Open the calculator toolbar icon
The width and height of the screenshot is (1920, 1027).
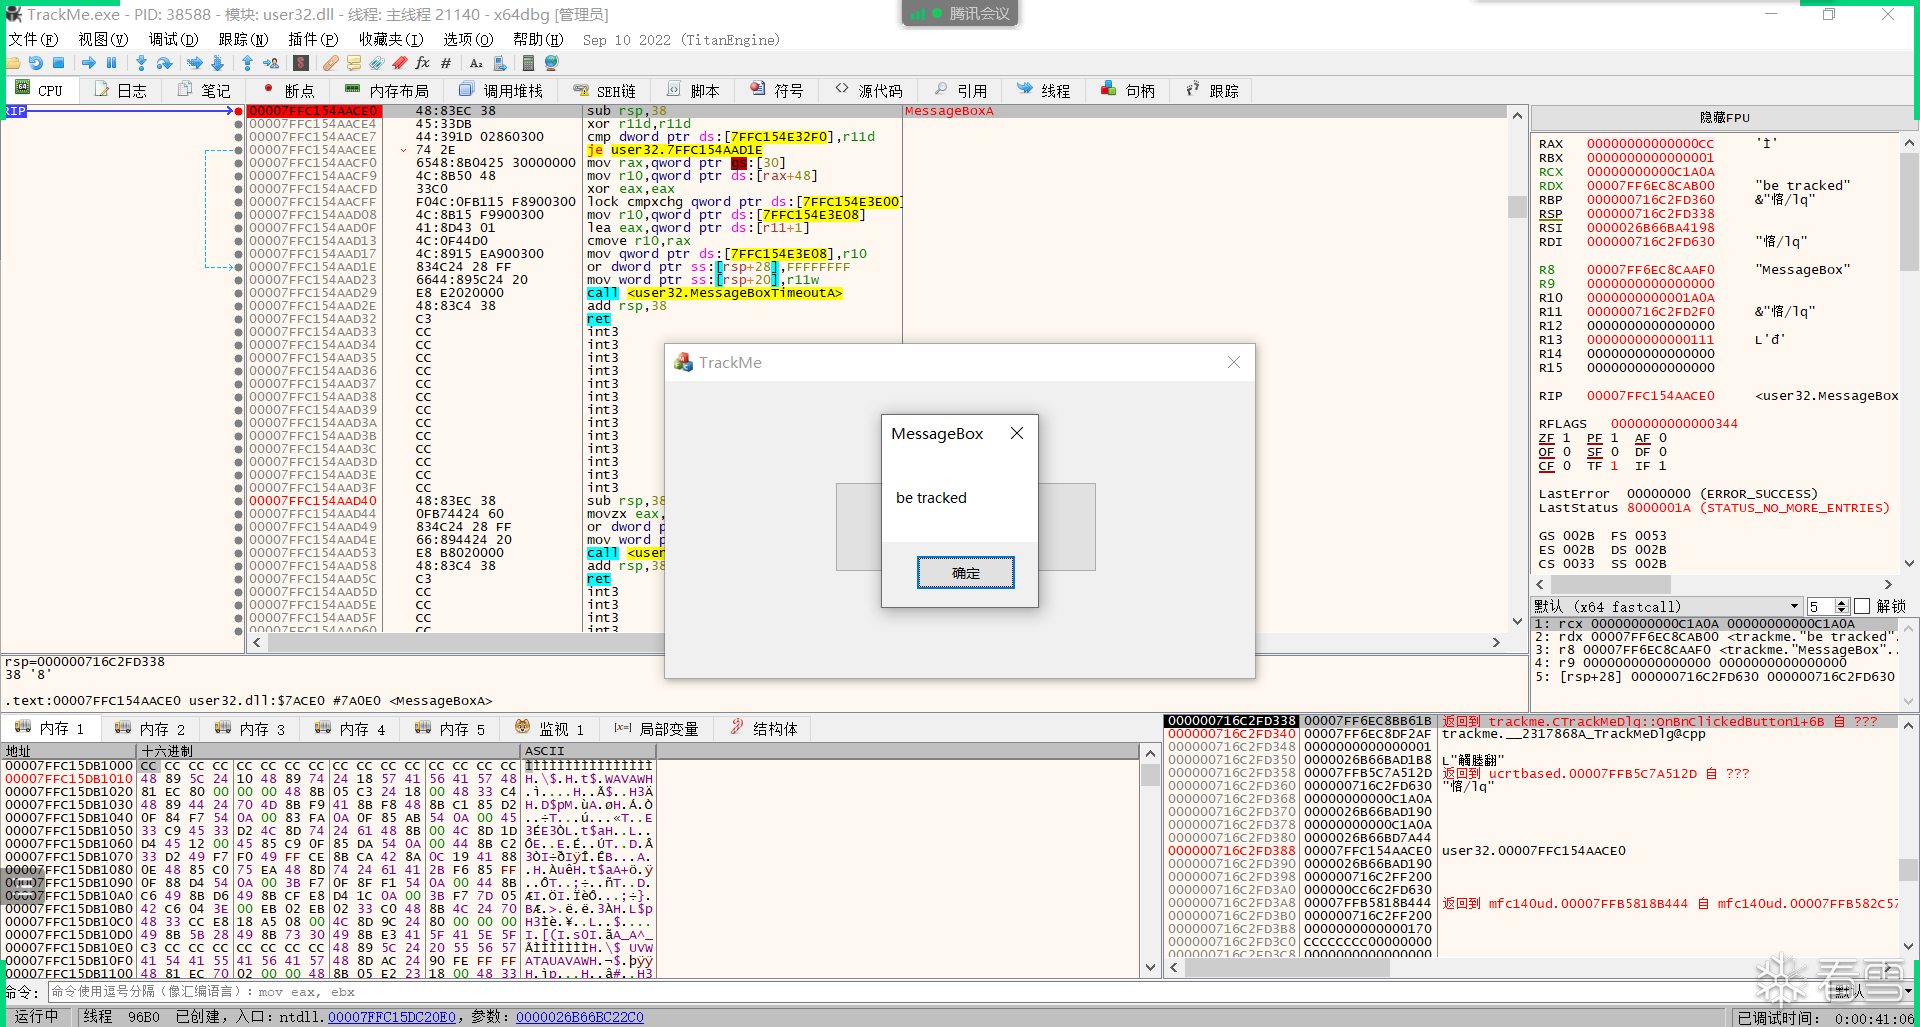528,63
